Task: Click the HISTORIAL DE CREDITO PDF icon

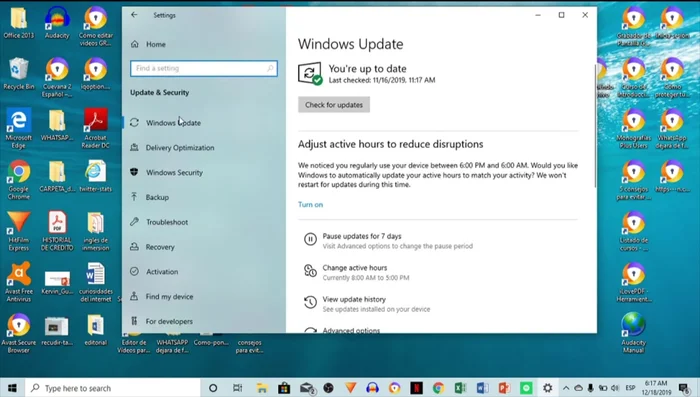Action: tap(57, 231)
